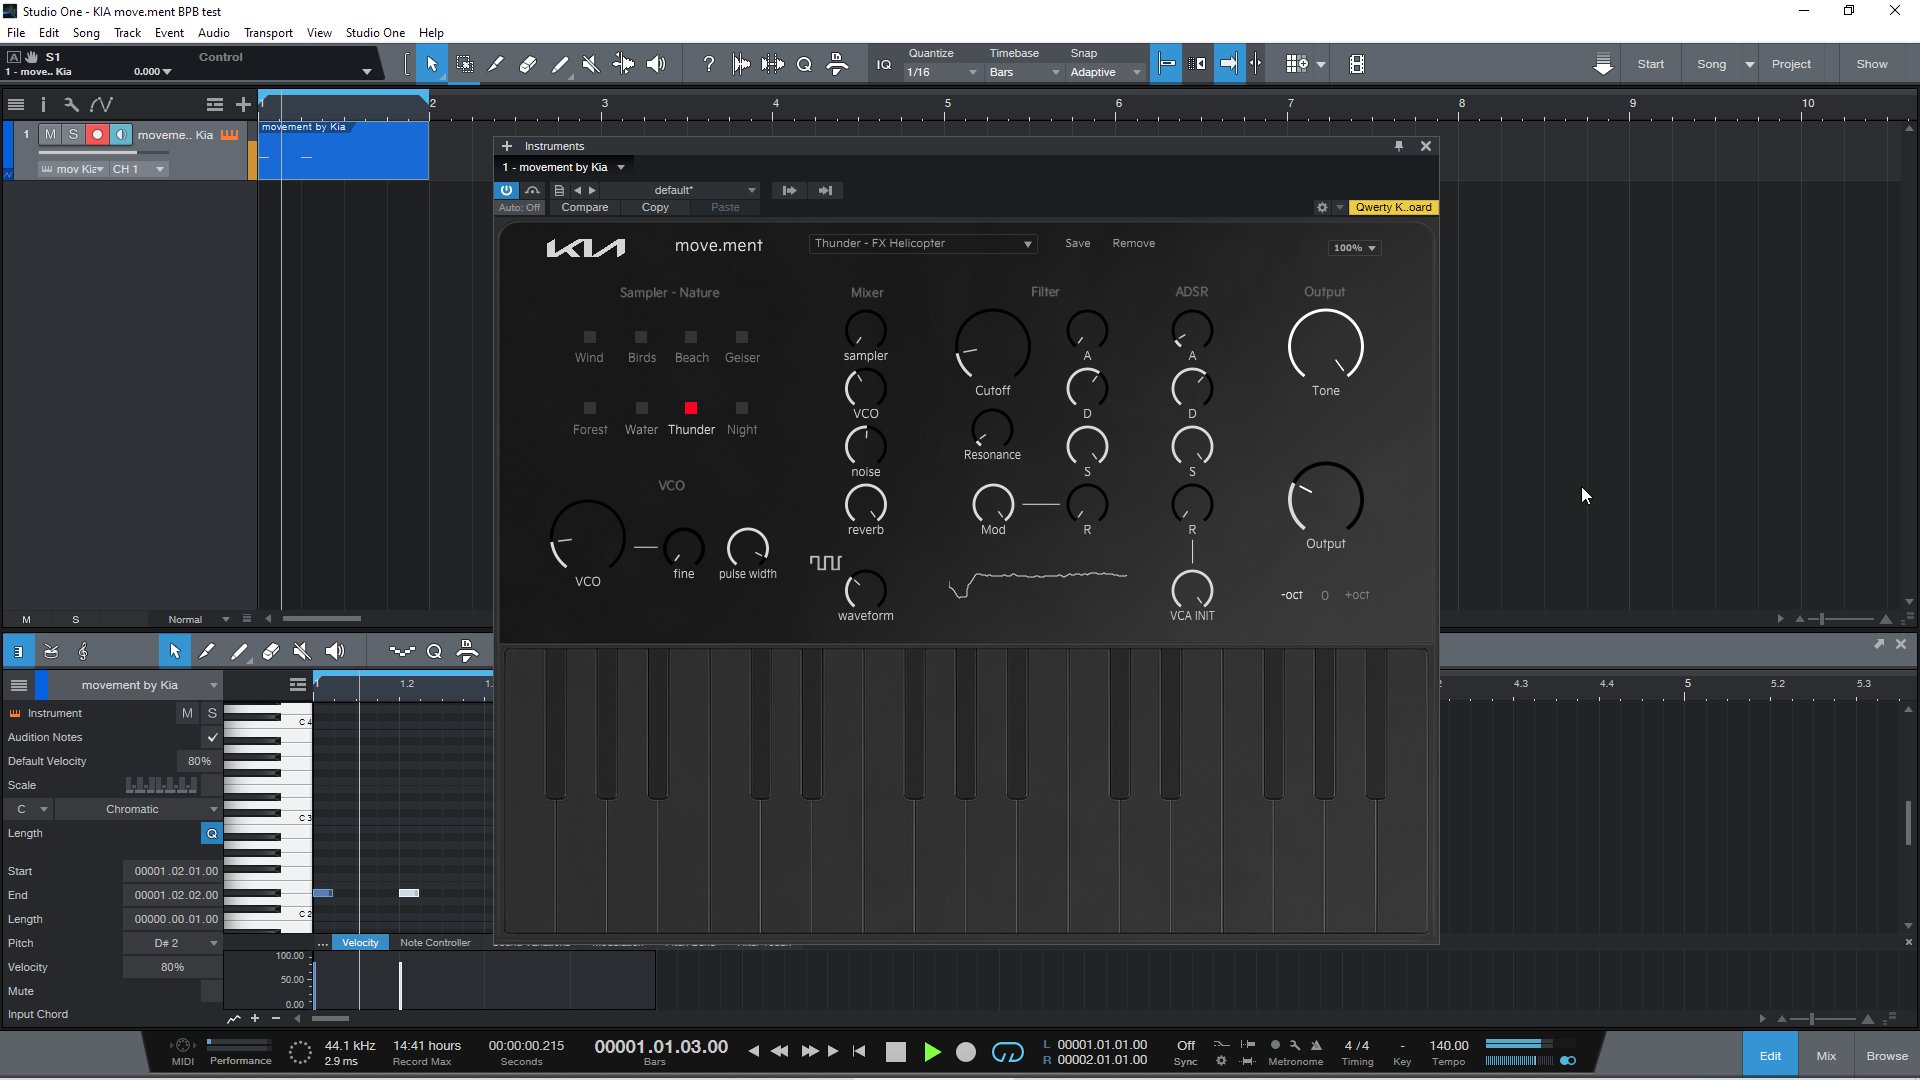Toggle Audition Notes checkbox
1920x1080 pixels.
point(212,737)
